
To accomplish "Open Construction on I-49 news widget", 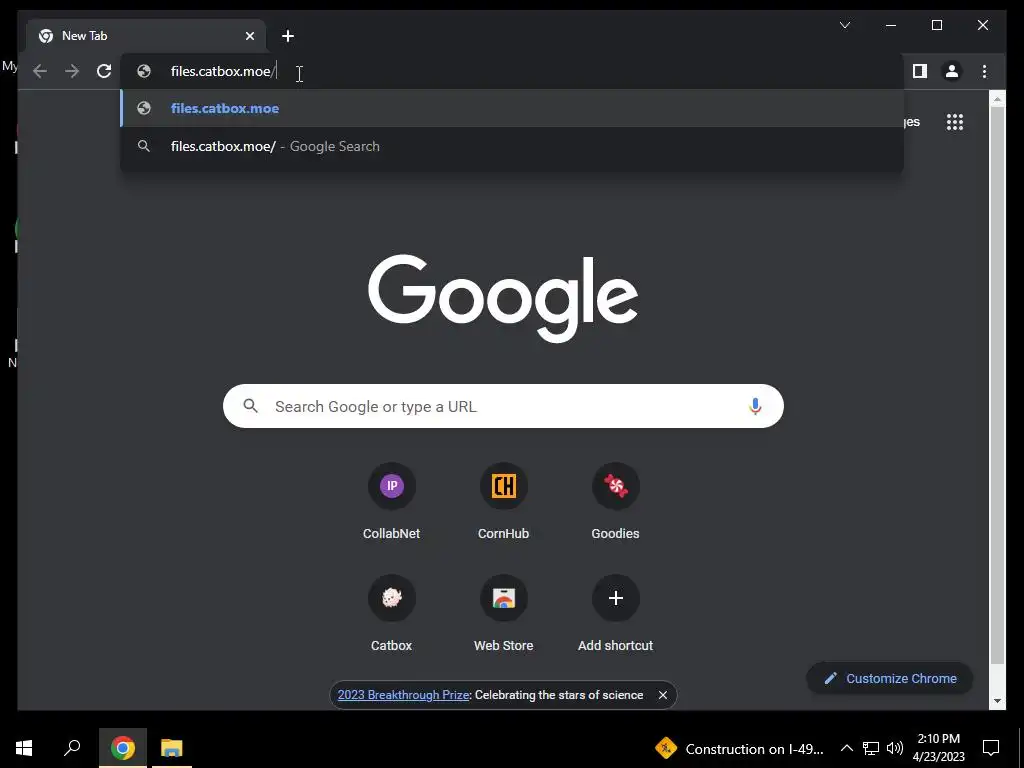I will tap(740, 748).
